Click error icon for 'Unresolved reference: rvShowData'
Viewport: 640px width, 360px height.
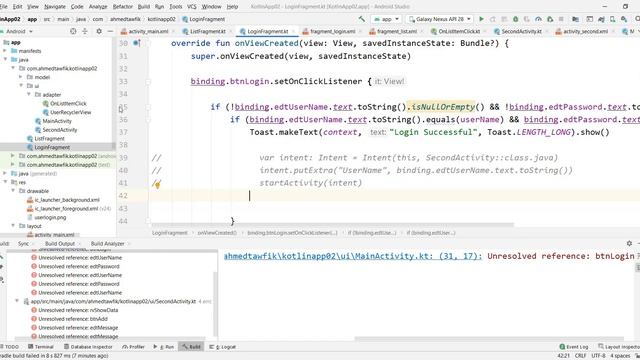click(34, 310)
